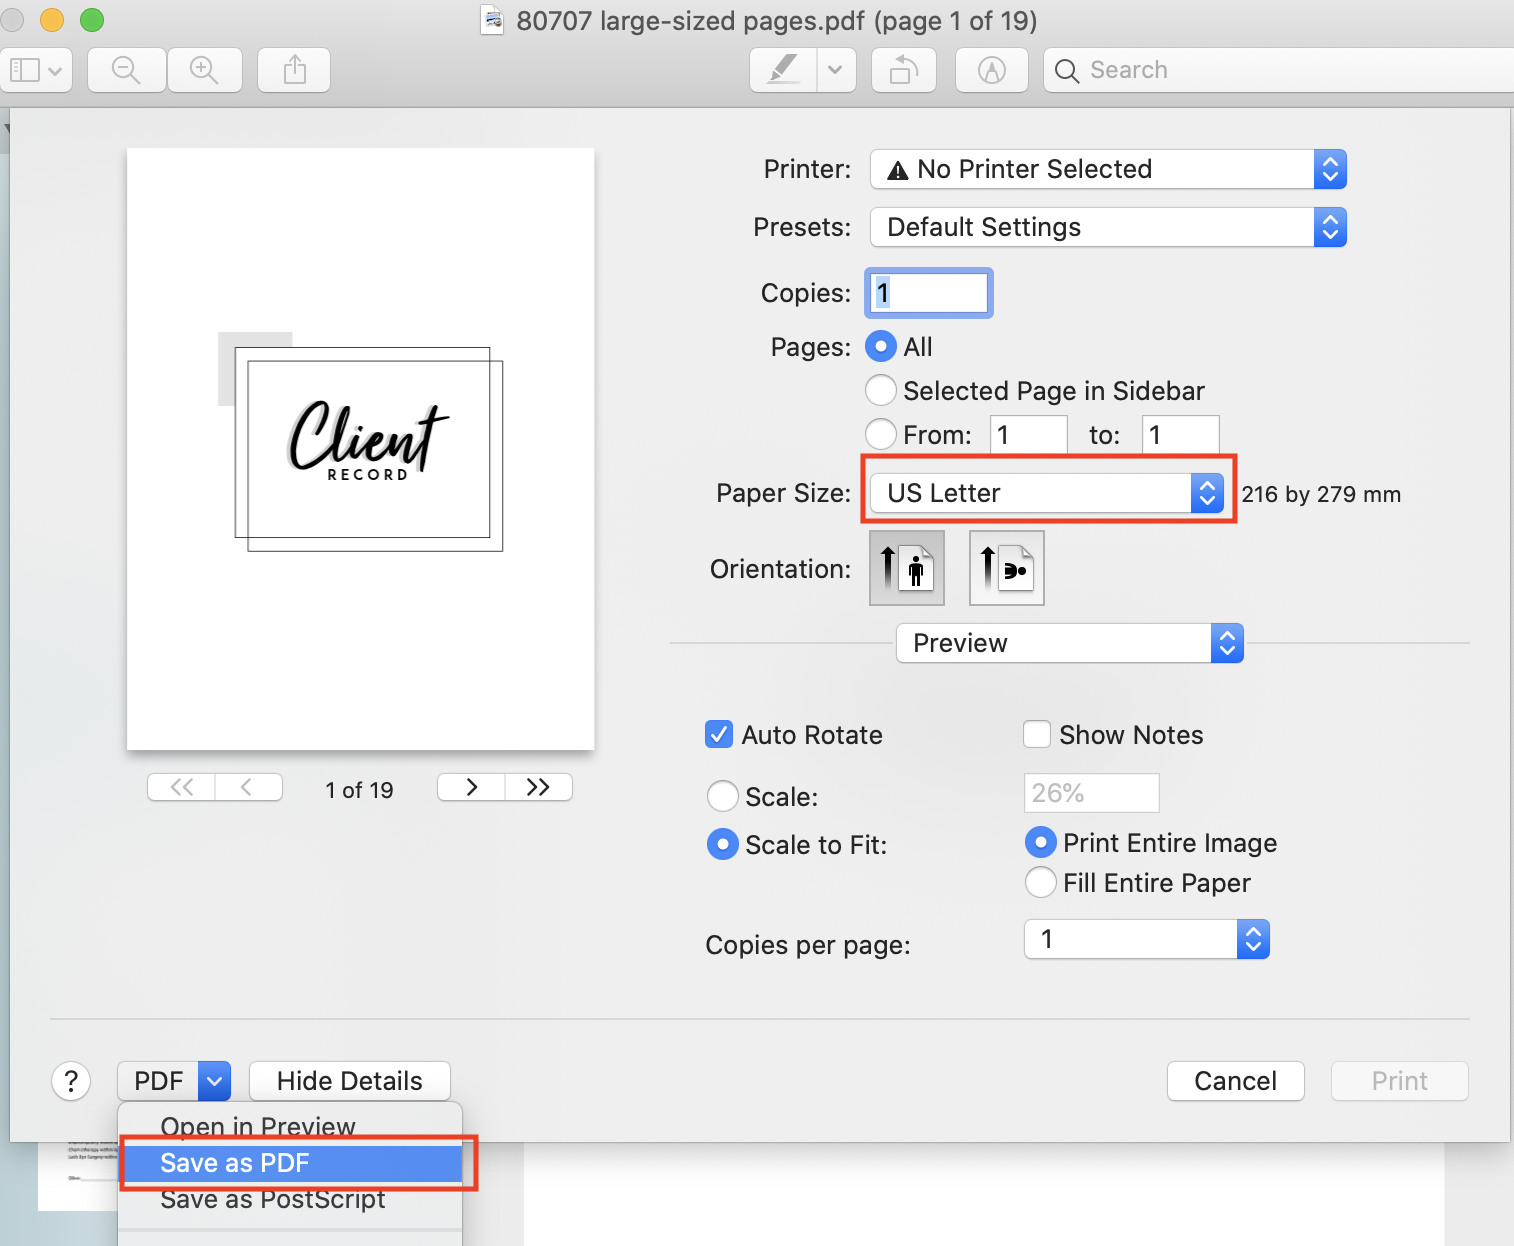Click the Hide Details button

click(x=349, y=1081)
